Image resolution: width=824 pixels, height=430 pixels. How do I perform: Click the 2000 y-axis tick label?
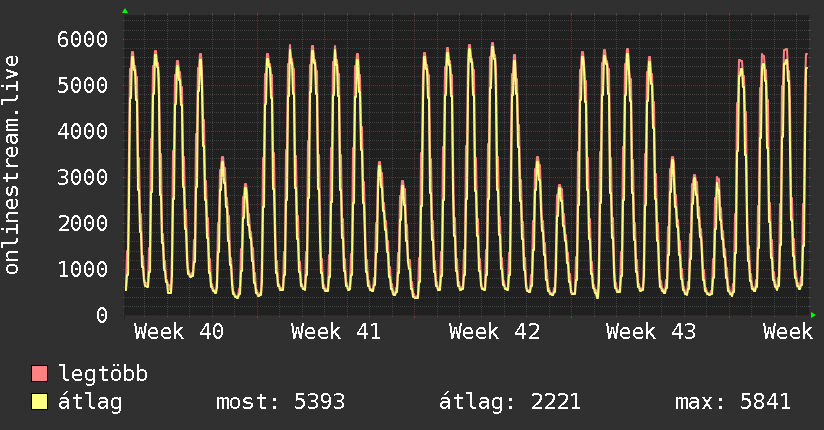coord(83,223)
